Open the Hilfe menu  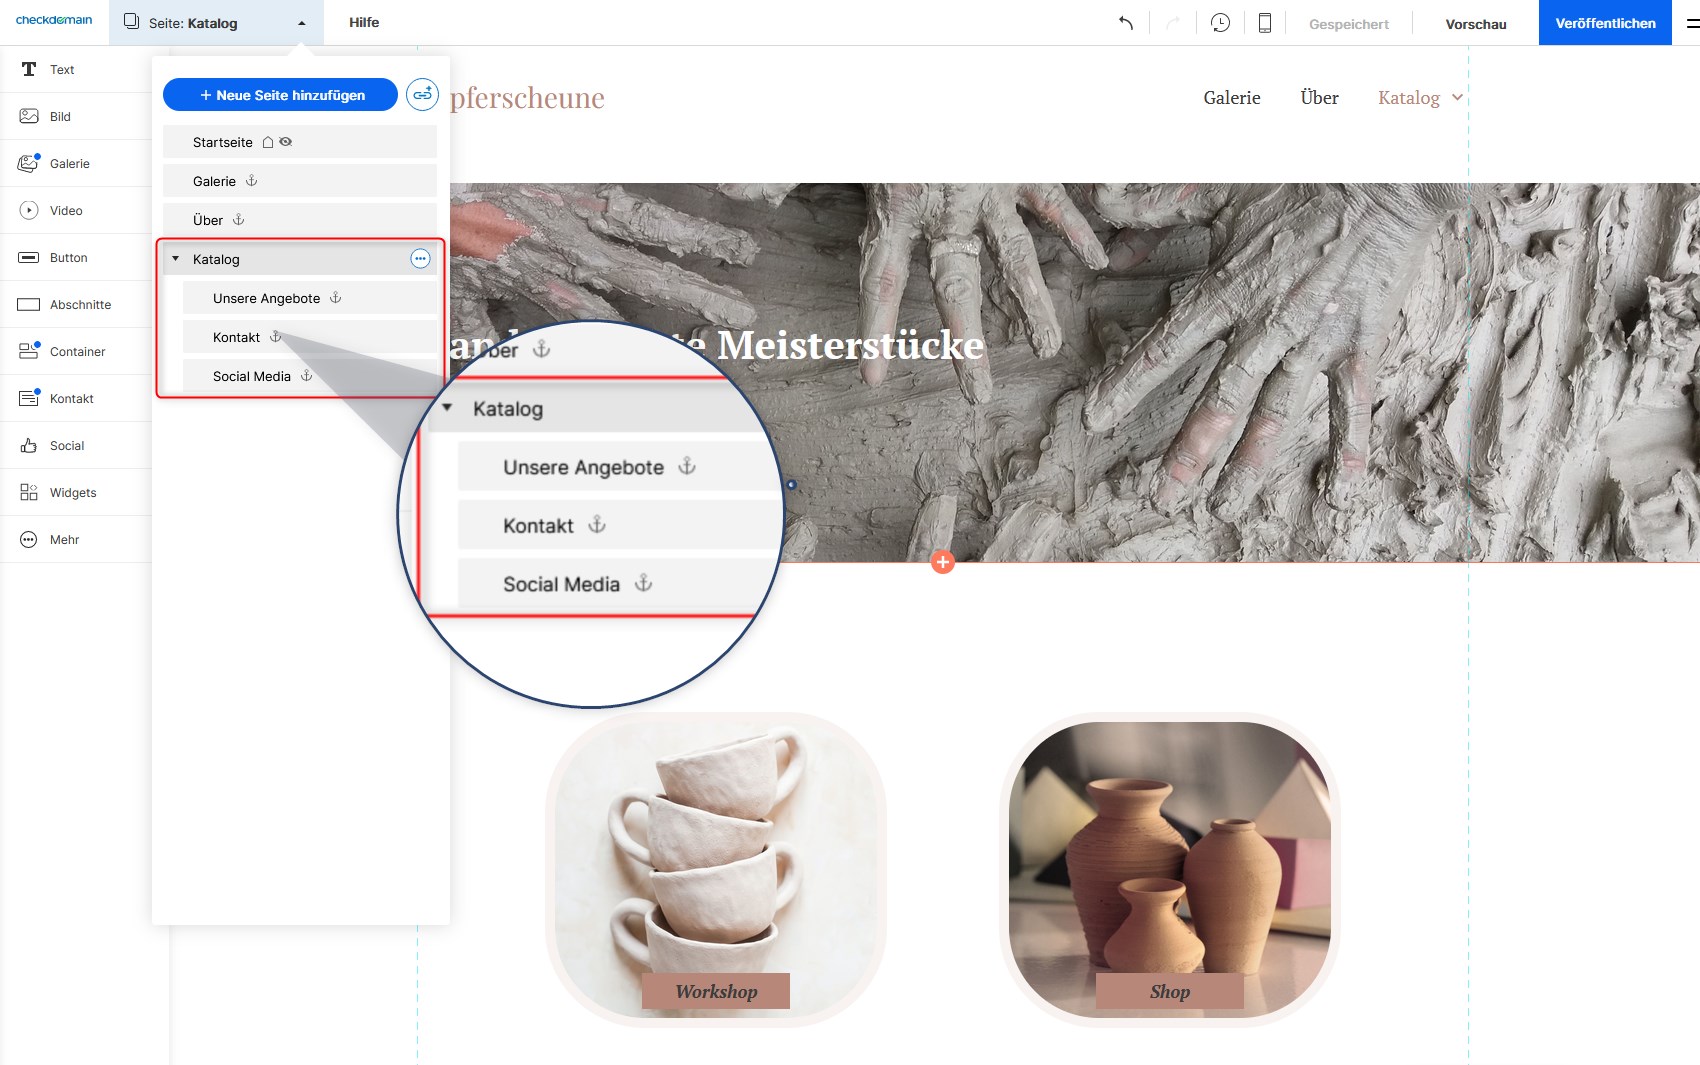pyautogui.click(x=364, y=23)
